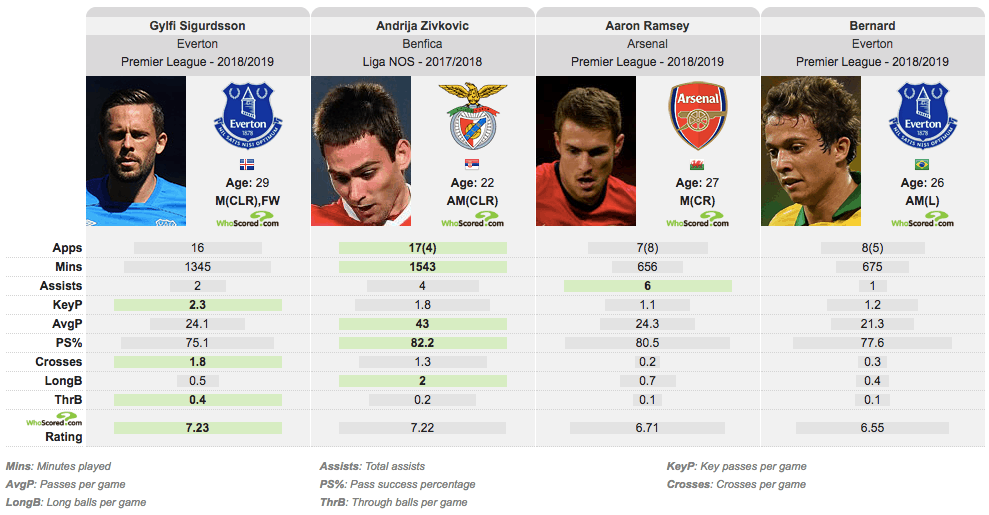The image size is (989, 515).
Task: Click Zivkovic's highlighted PS% bar 82.2
Action: 423,343
